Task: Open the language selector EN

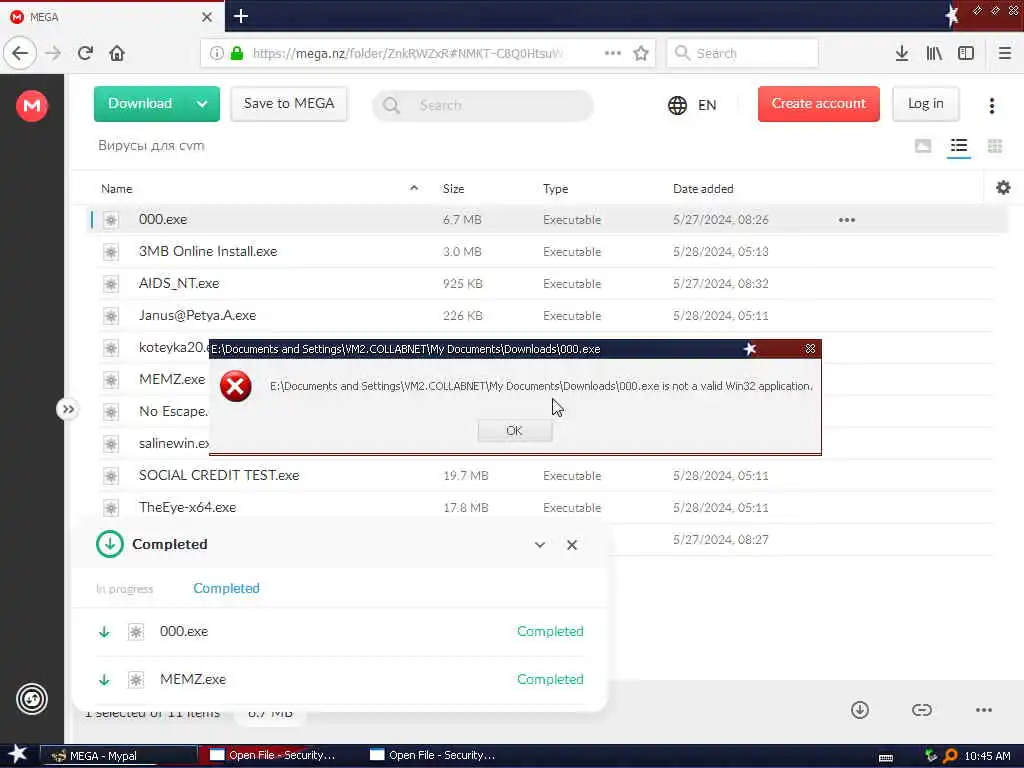Action: [707, 105]
